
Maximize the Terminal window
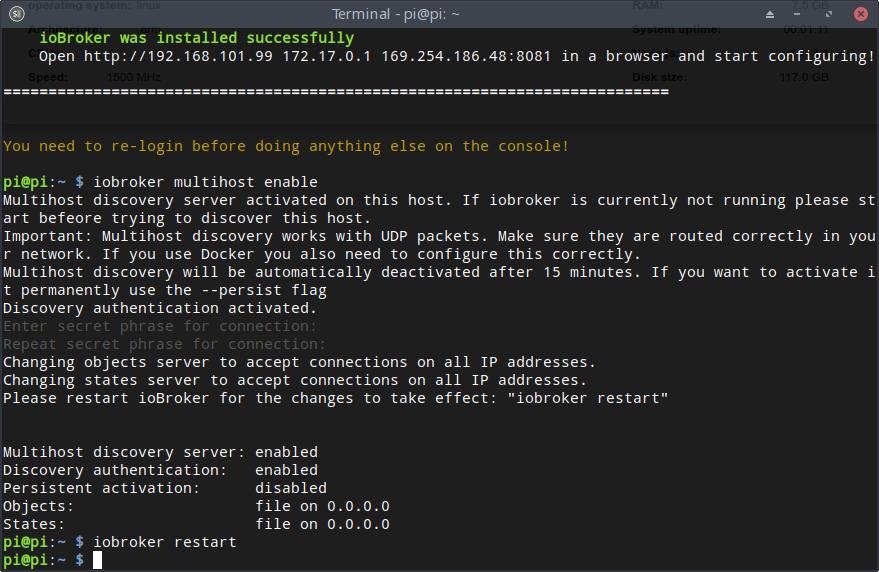[x=829, y=14]
